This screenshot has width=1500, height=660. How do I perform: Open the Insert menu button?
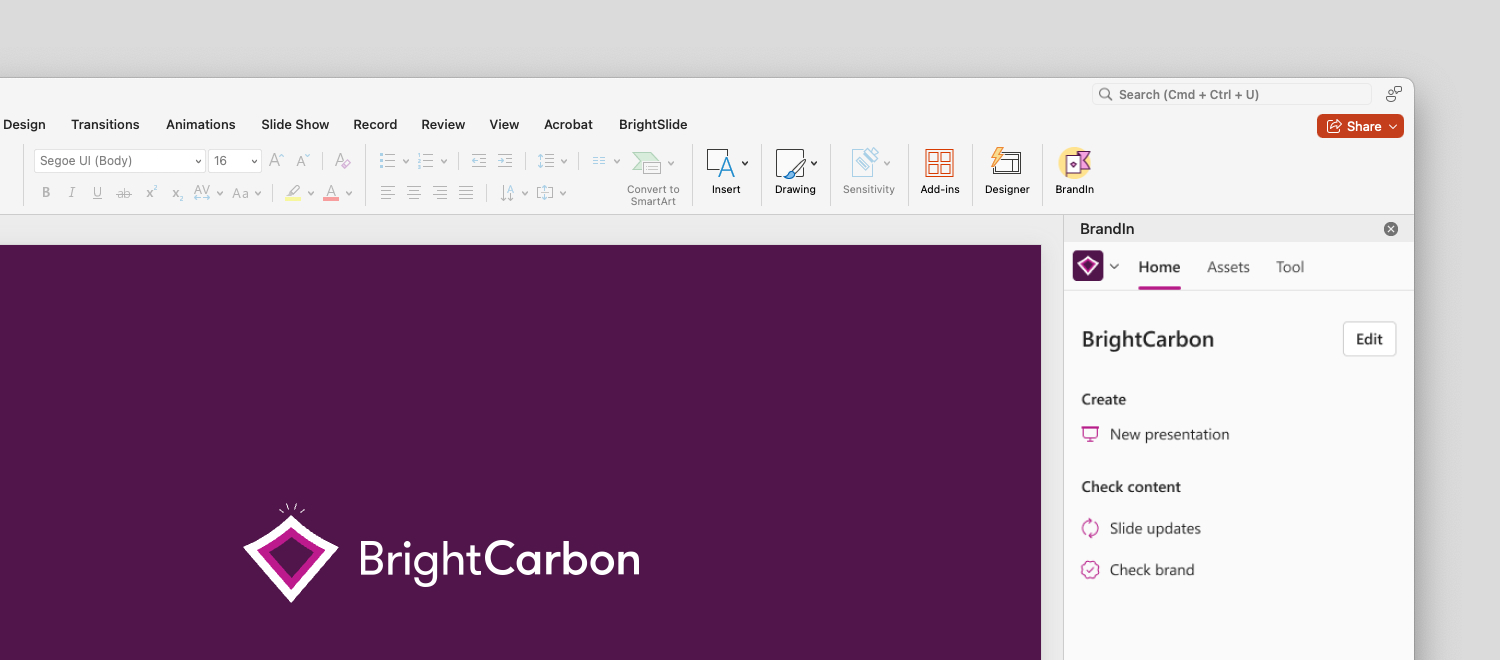coord(726,171)
